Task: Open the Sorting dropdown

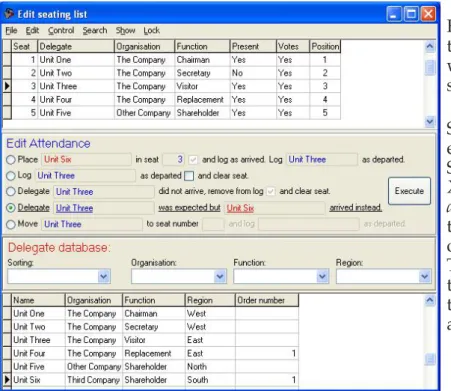Action: (x=104, y=276)
